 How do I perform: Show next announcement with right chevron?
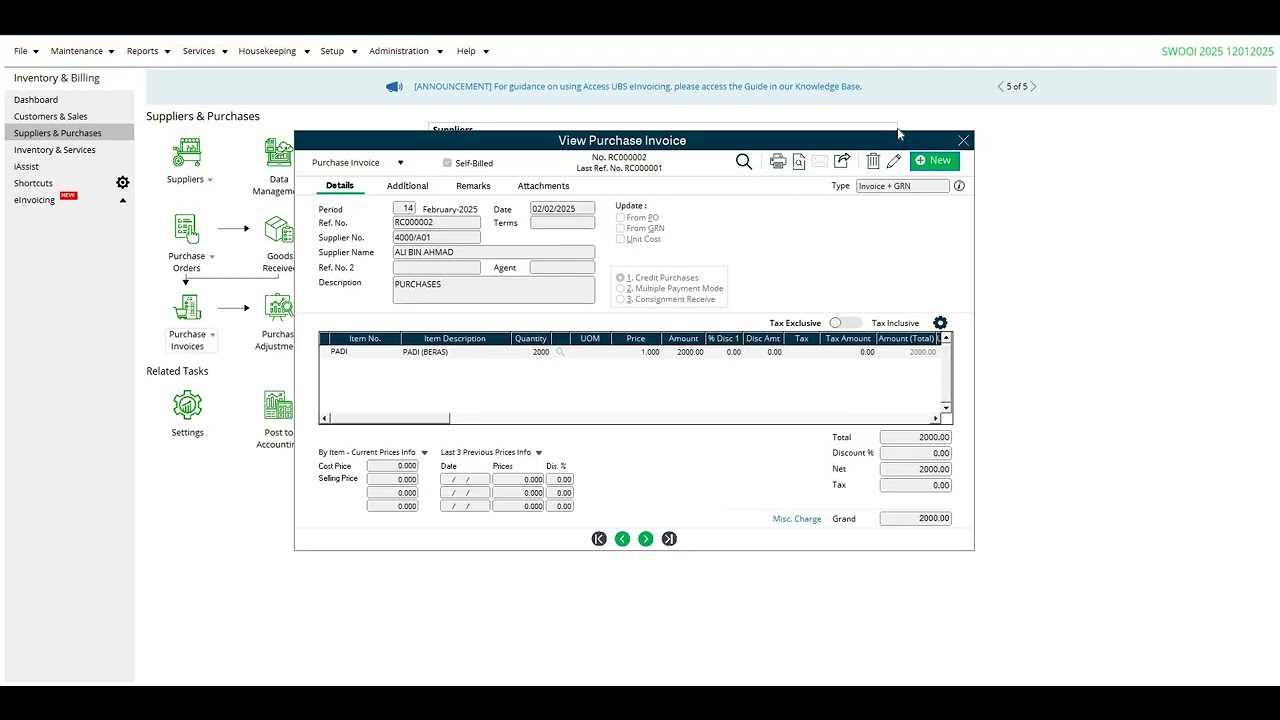tap(1033, 87)
